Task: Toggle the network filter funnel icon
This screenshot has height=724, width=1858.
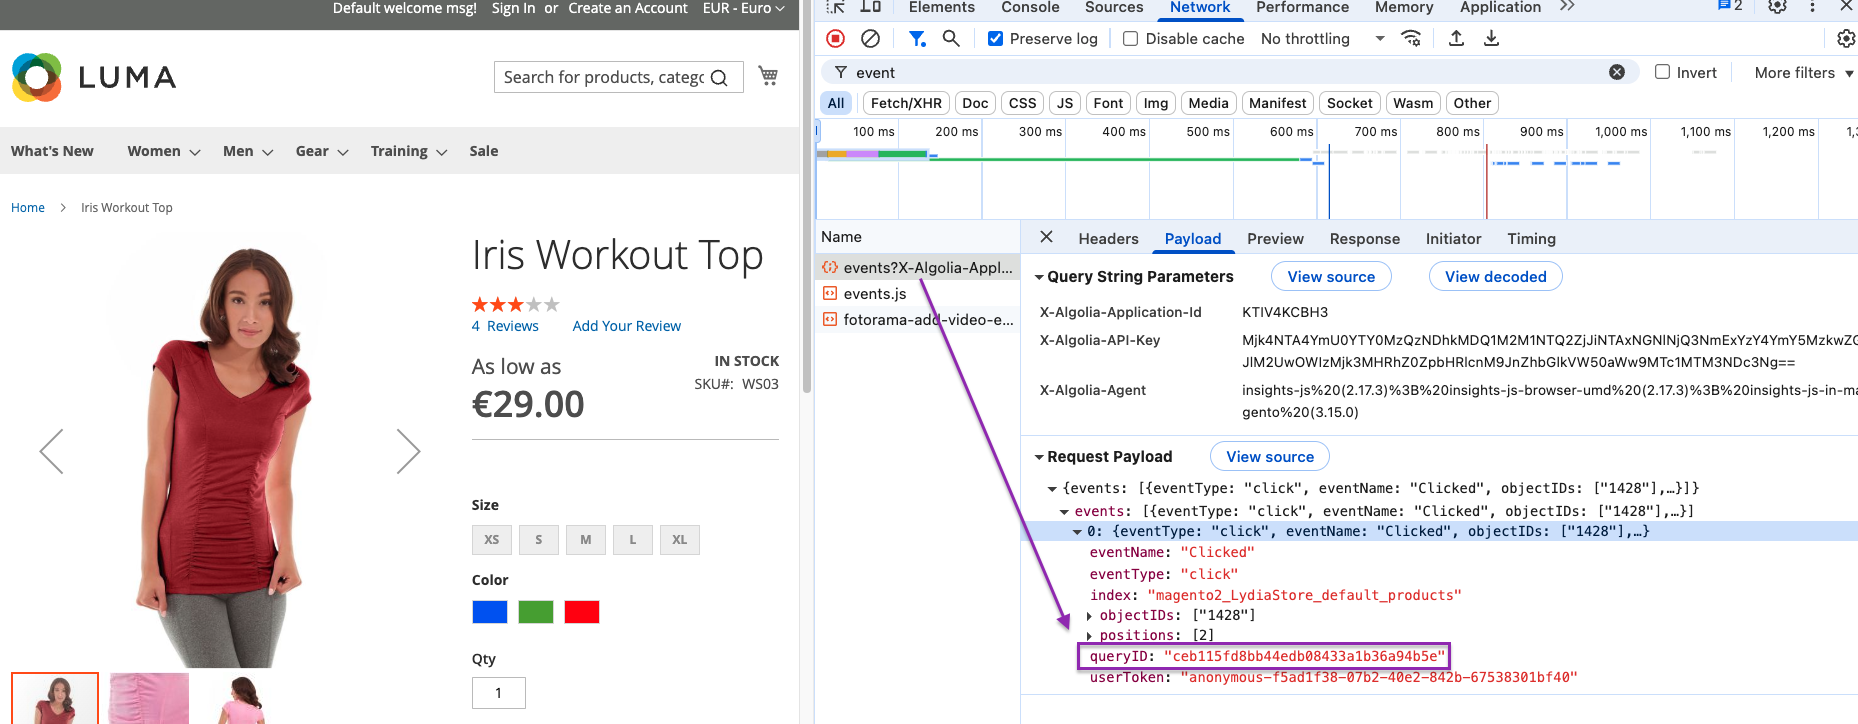Action: point(916,39)
